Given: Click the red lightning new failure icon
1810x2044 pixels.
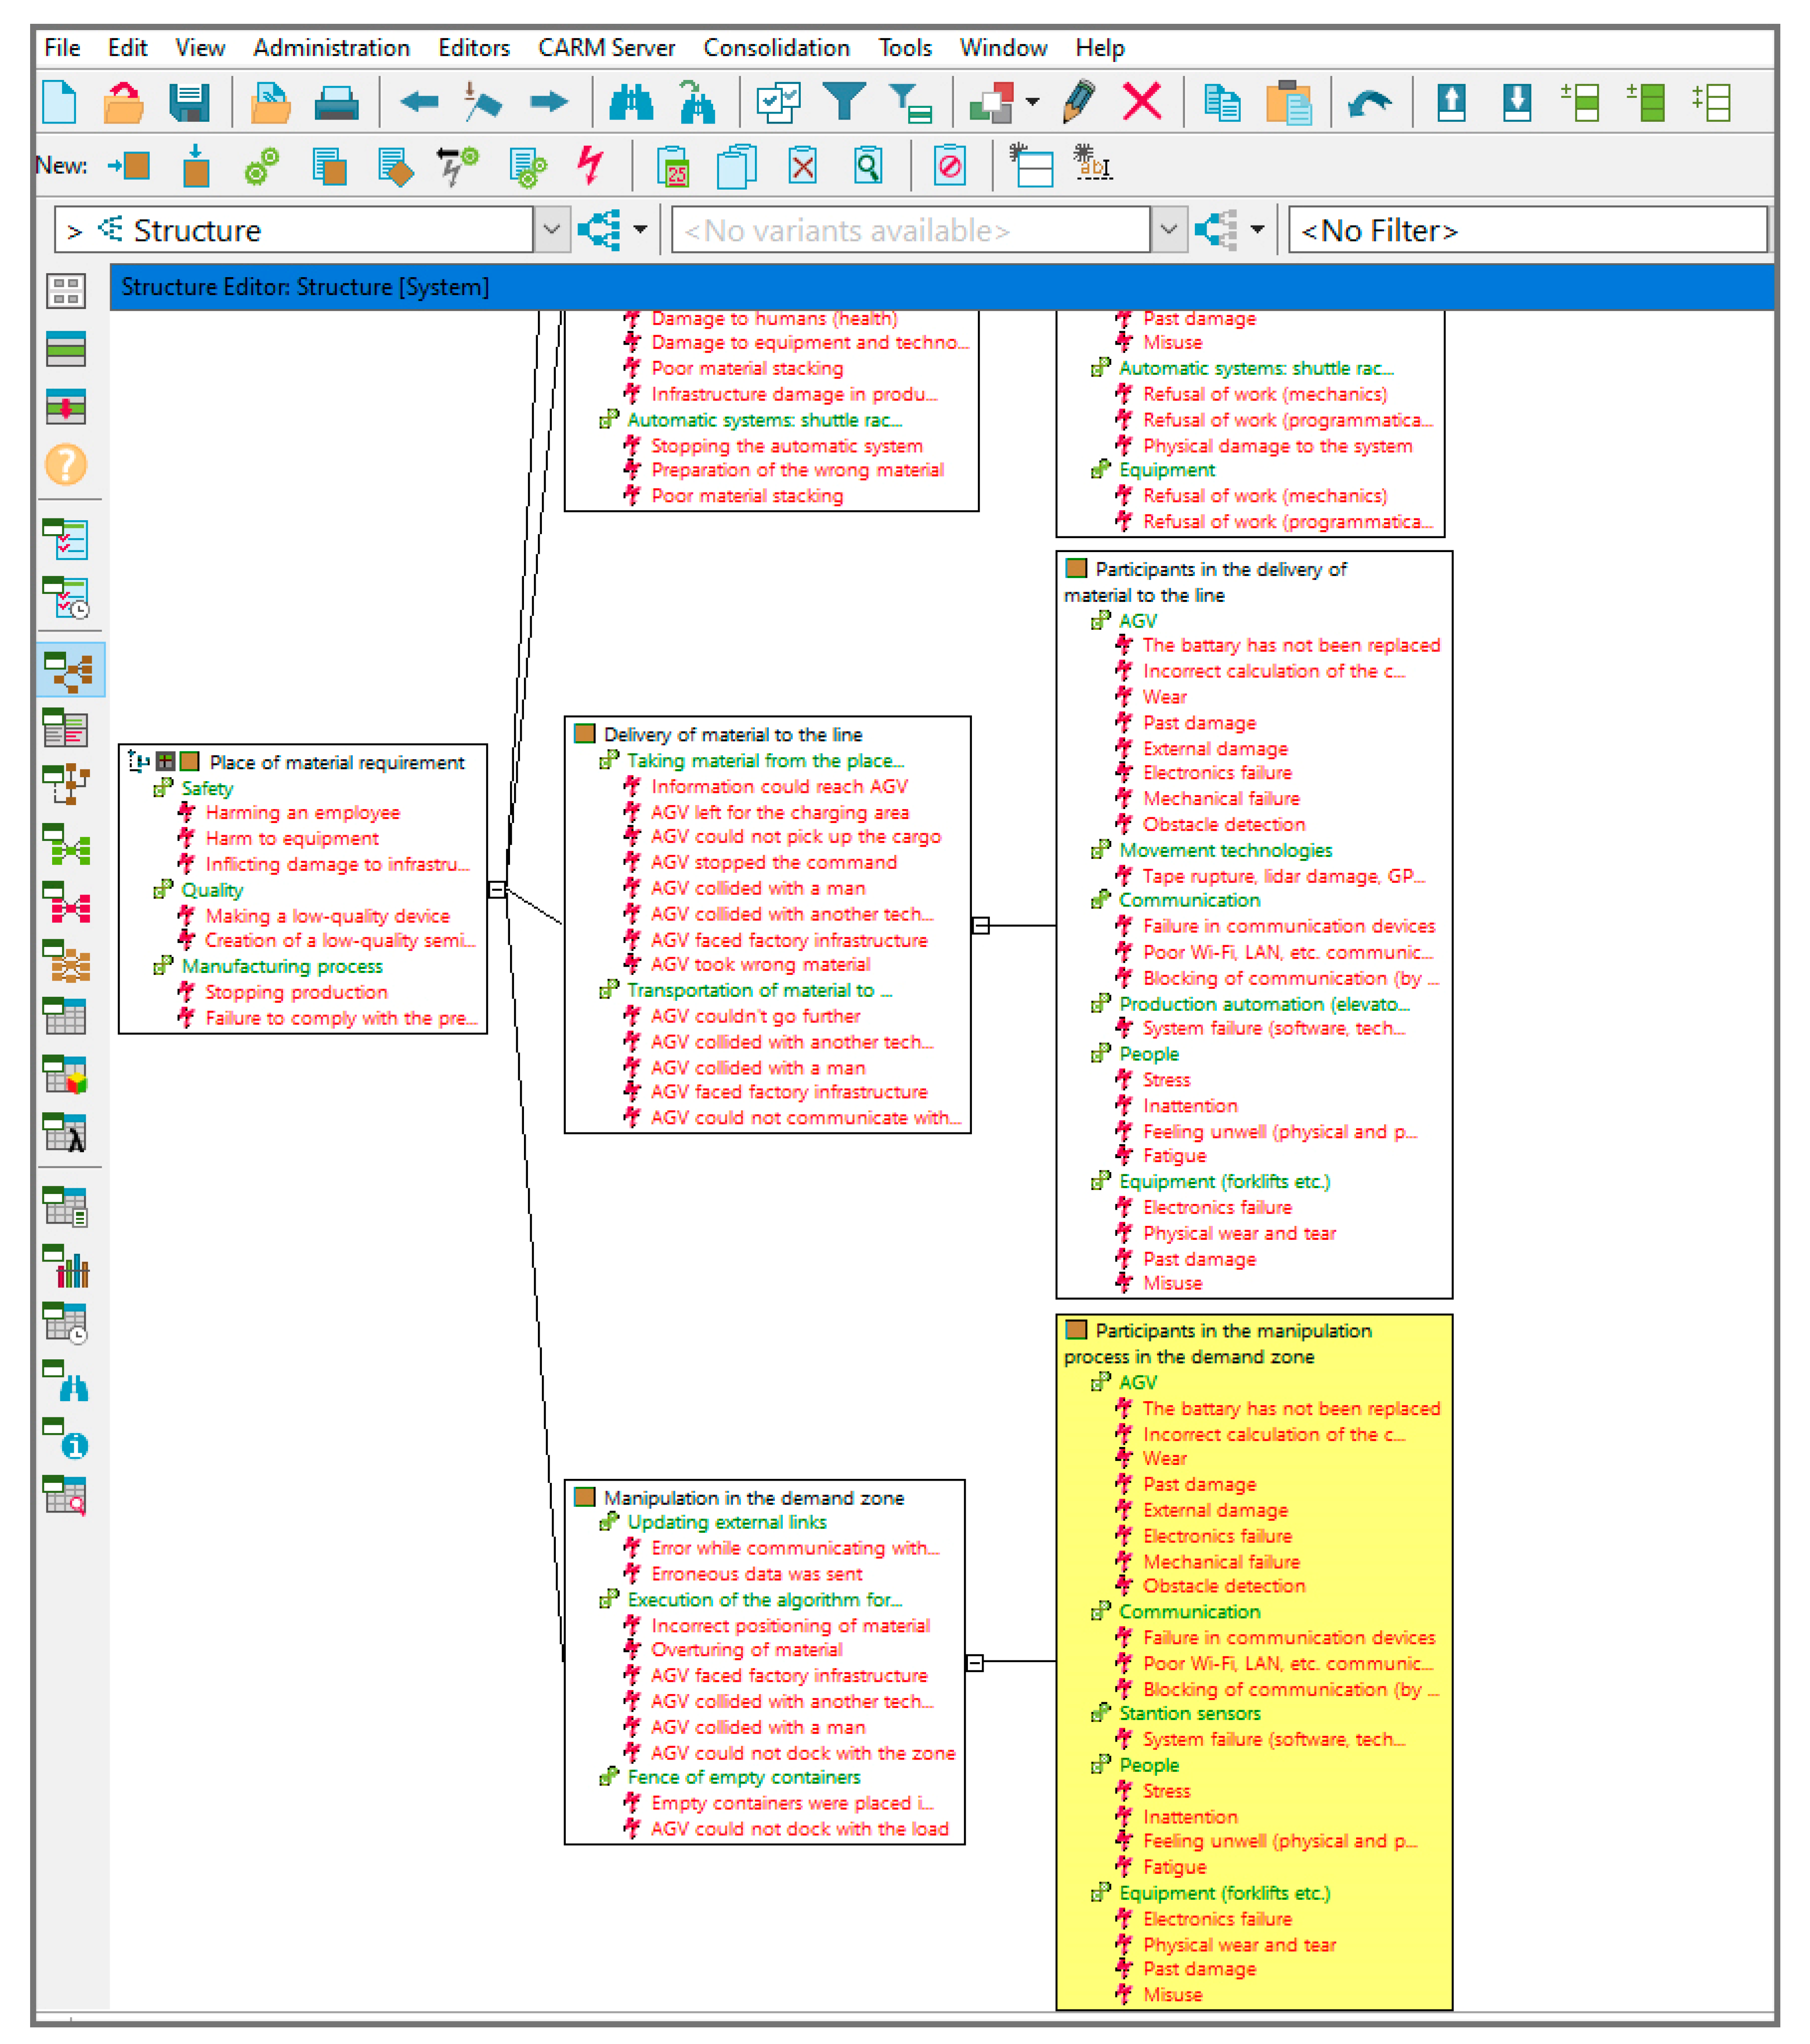Looking at the screenshot, I should click(591, 165).
